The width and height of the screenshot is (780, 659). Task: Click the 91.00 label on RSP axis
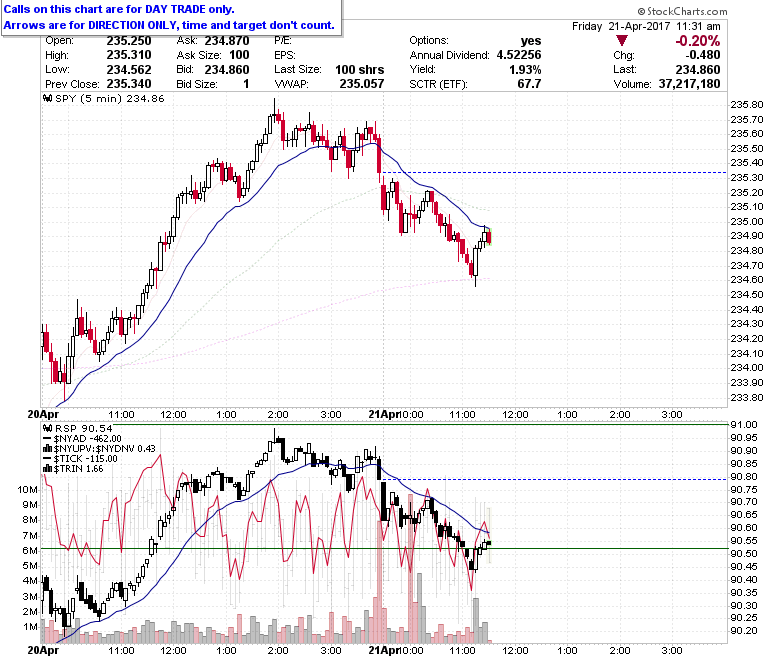(x=744, y=425)
